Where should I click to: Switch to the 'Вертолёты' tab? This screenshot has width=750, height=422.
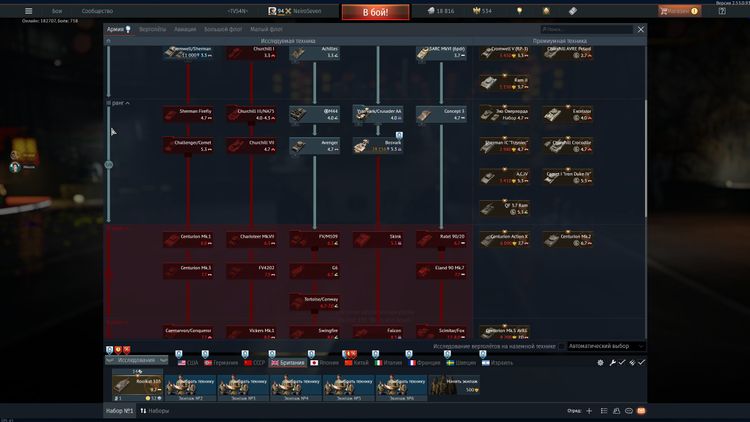tap(153, 30)
